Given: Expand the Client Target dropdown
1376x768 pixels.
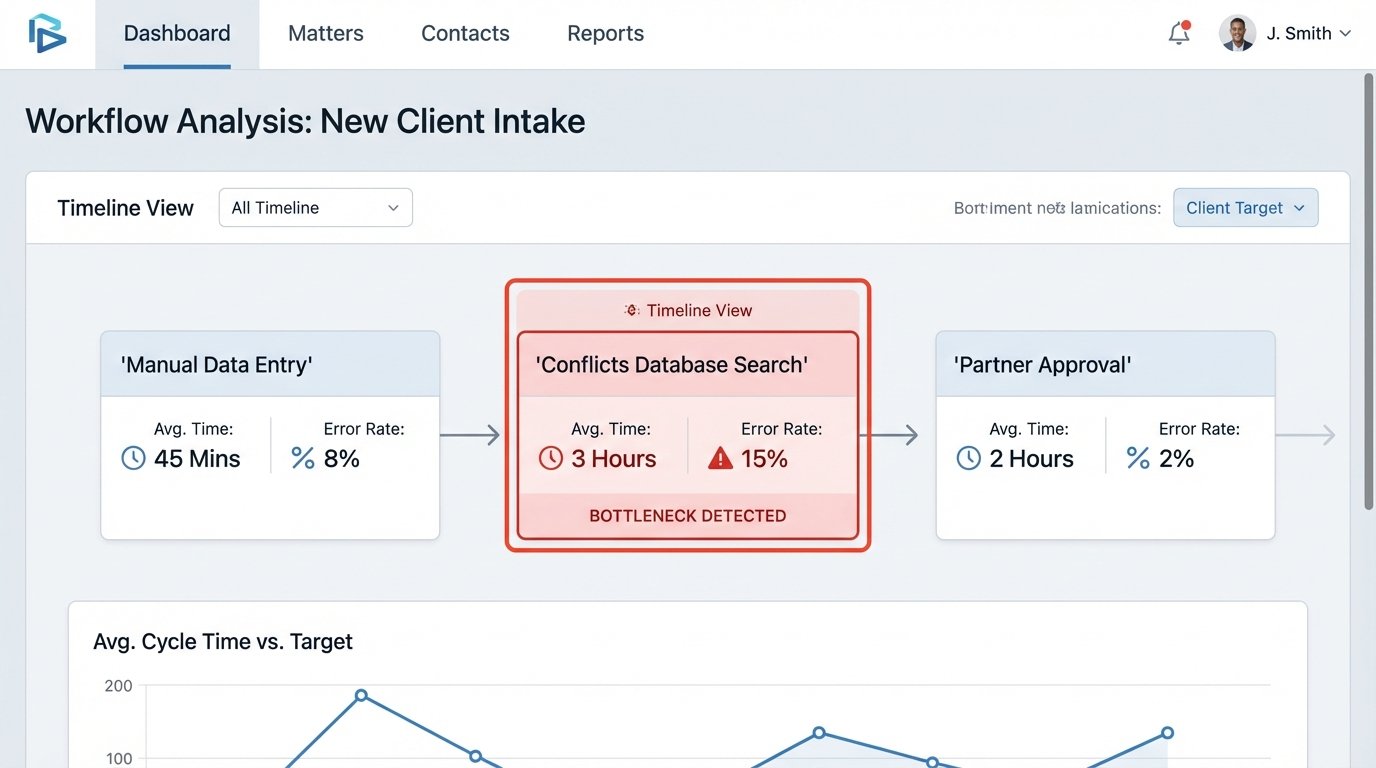Looking at the screenshot, I should click(x=1245, y=208).
